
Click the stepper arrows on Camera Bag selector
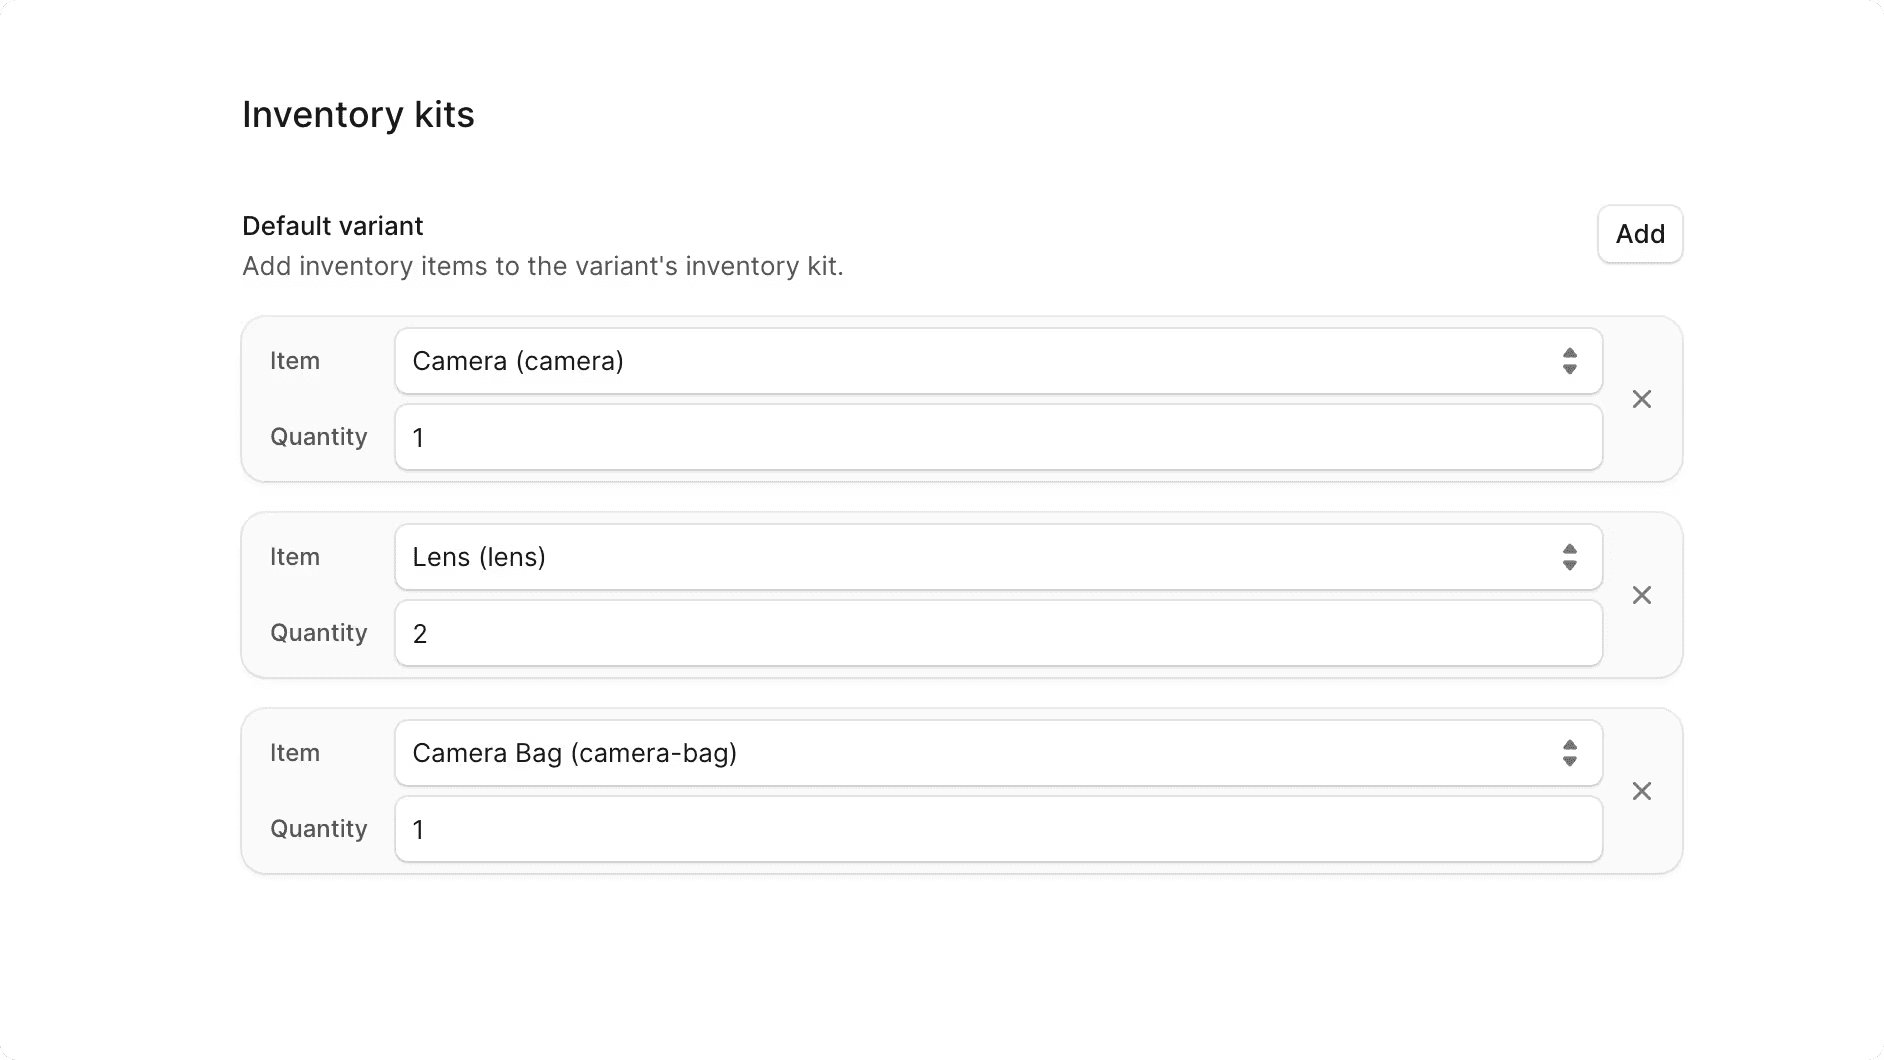click(1569, 753)
